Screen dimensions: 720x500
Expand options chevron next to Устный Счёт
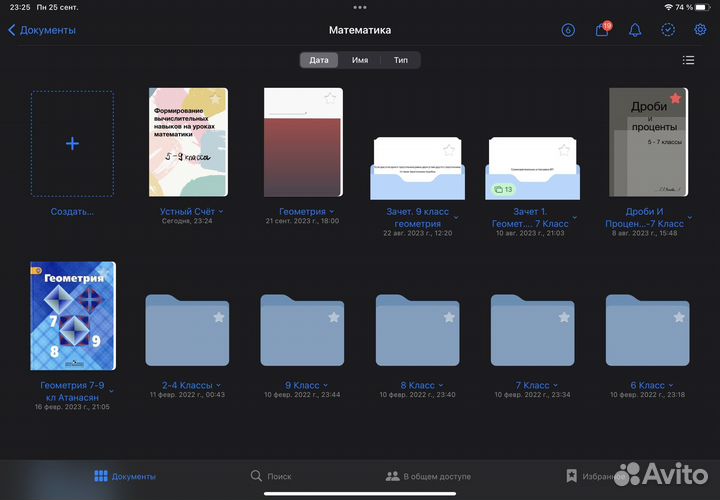[221, 212]
